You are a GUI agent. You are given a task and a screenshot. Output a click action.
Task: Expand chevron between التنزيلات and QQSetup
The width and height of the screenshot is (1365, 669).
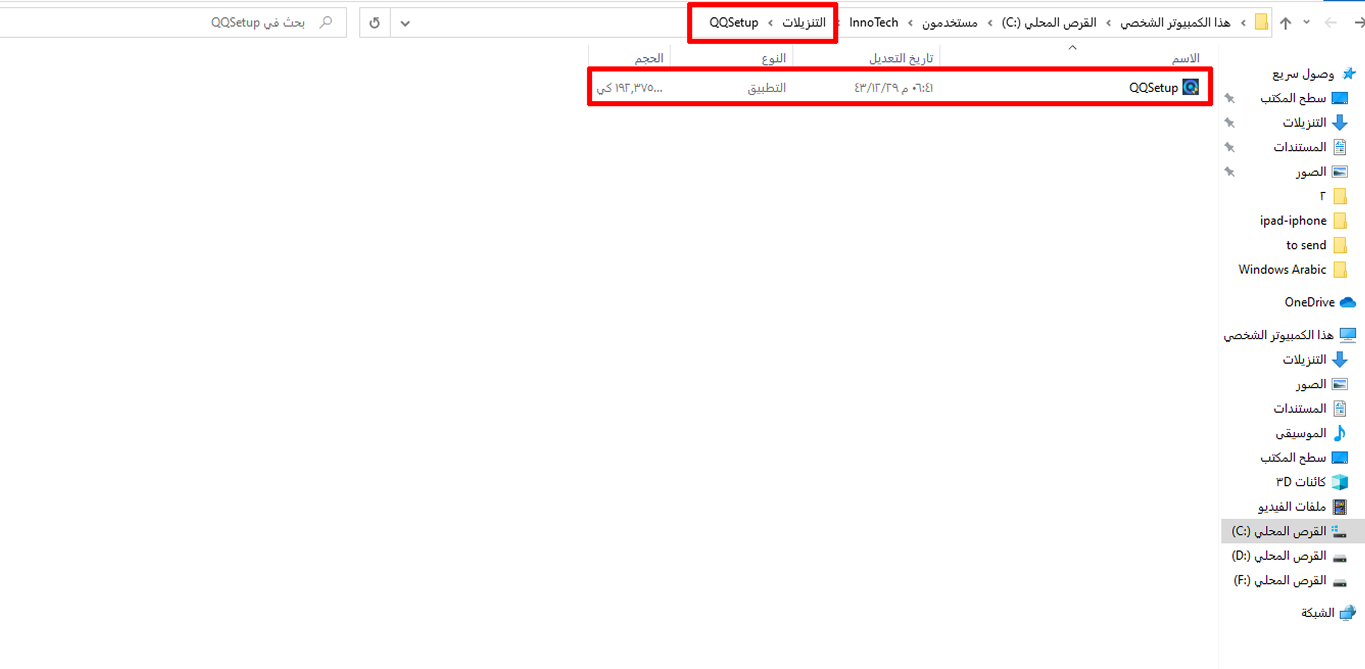tap(770, 22)
